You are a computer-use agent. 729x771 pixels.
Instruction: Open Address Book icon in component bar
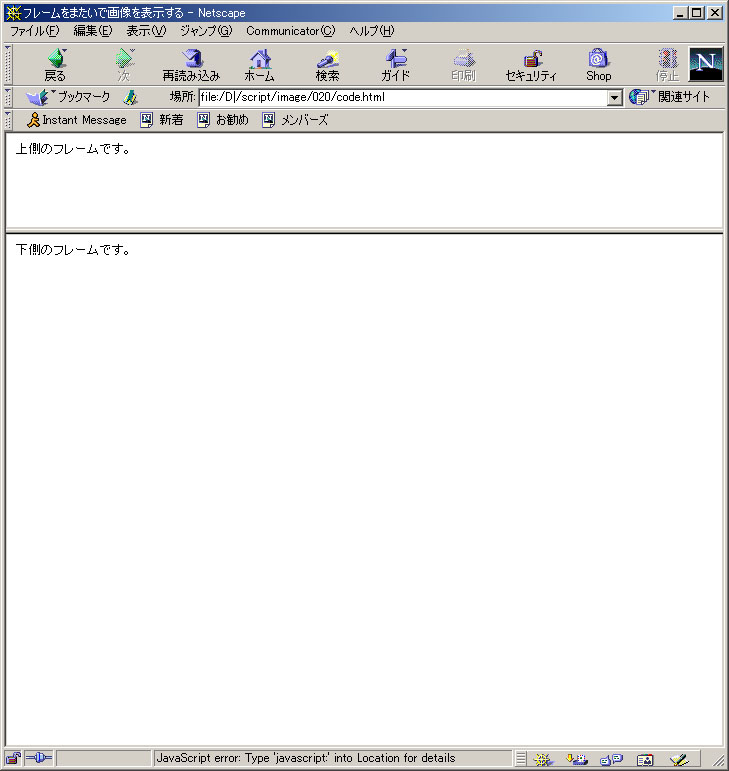645,759
